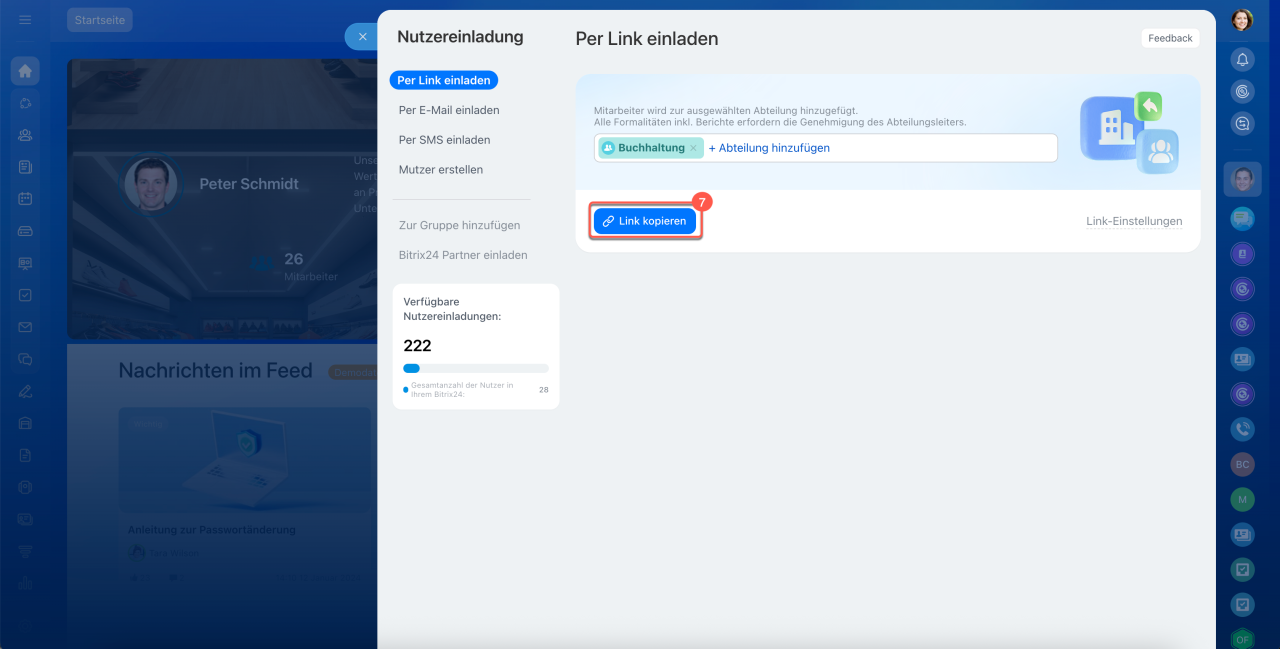Viewport: 1280px width, 649px height.
Task: Open the active man avatar chat in right bar
Action: 1242,179
